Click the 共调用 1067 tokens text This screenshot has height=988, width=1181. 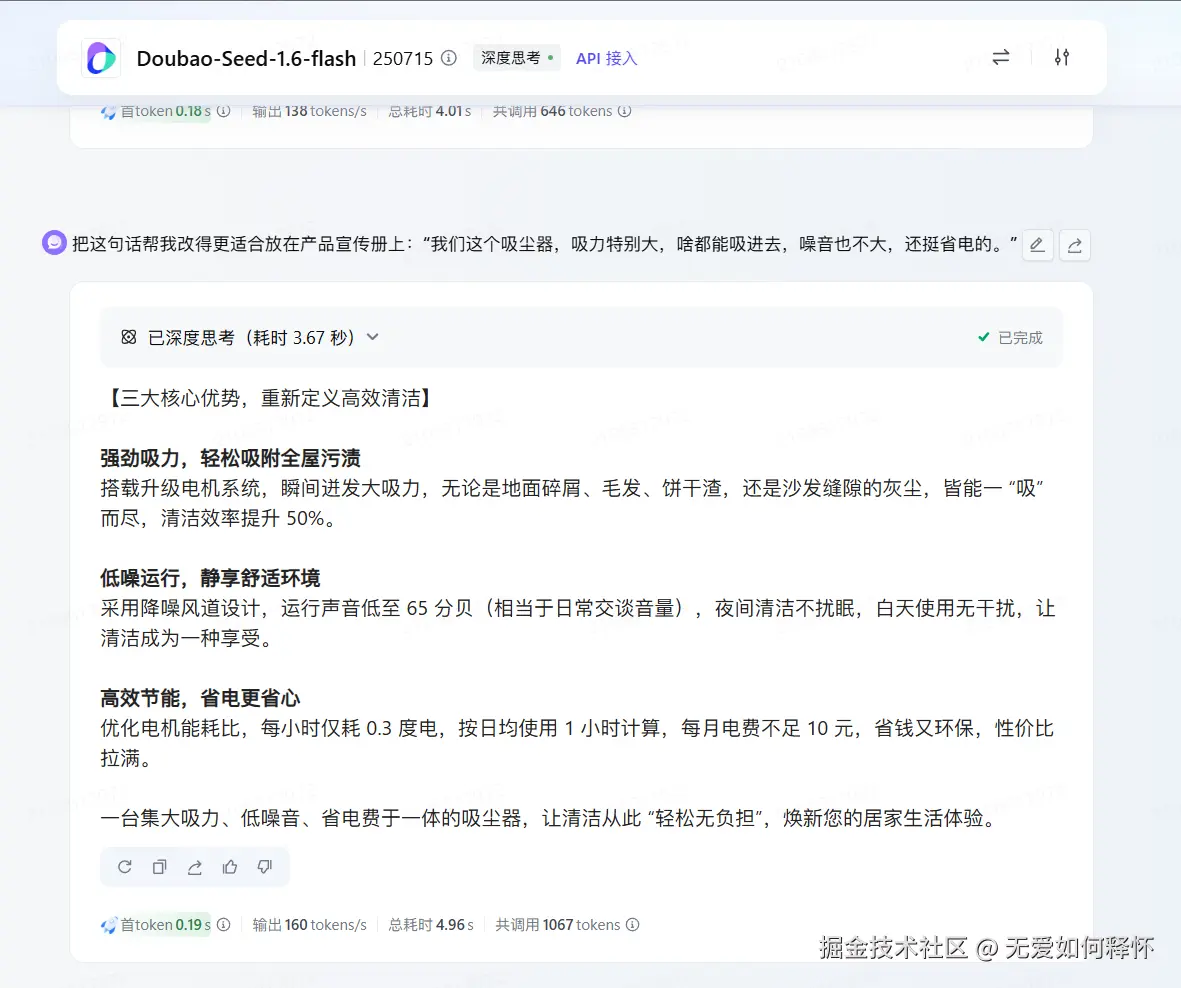click(x=558, y=925)
